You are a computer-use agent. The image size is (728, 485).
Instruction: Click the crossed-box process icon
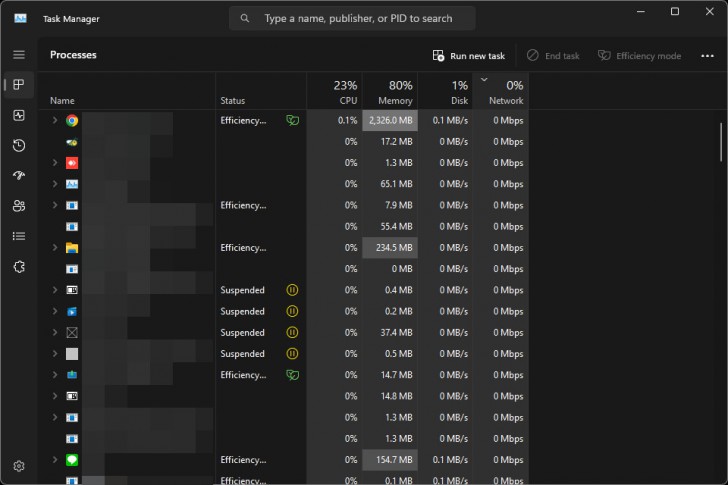click(x=72, y=333)
